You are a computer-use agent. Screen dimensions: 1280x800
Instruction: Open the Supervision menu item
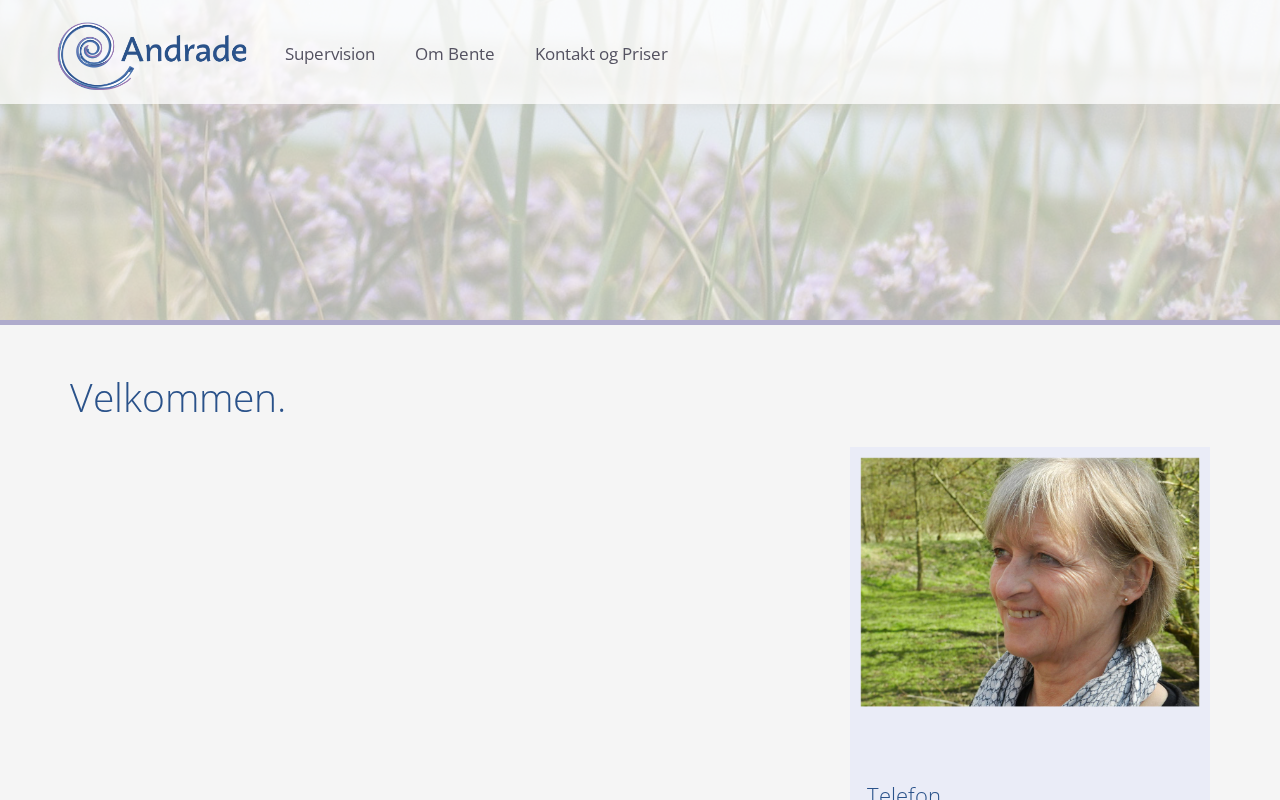pyautogui.click(x=330, y=54)
